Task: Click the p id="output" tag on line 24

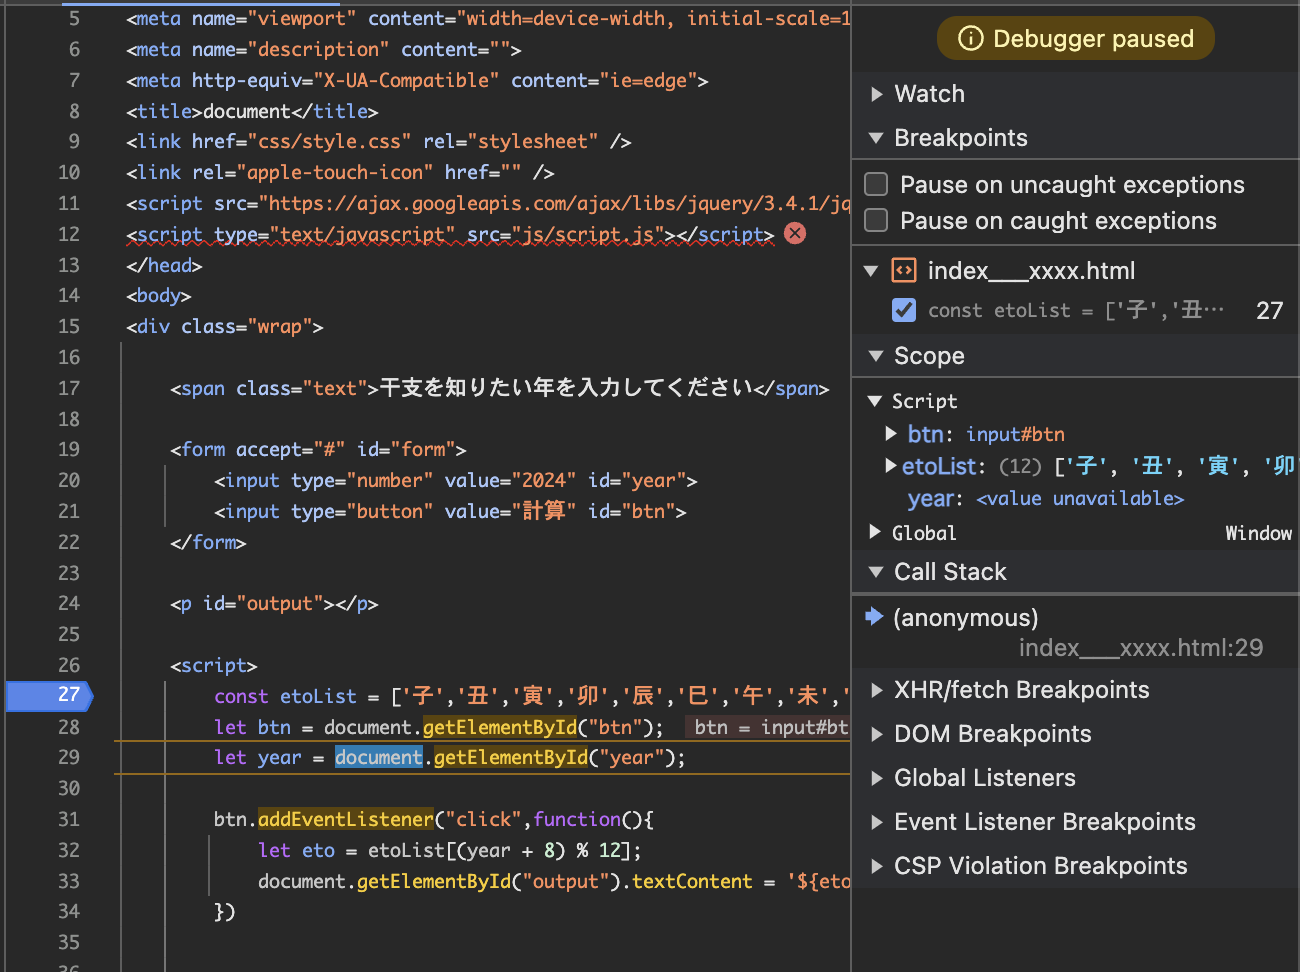Action: [x=274, y=604]
